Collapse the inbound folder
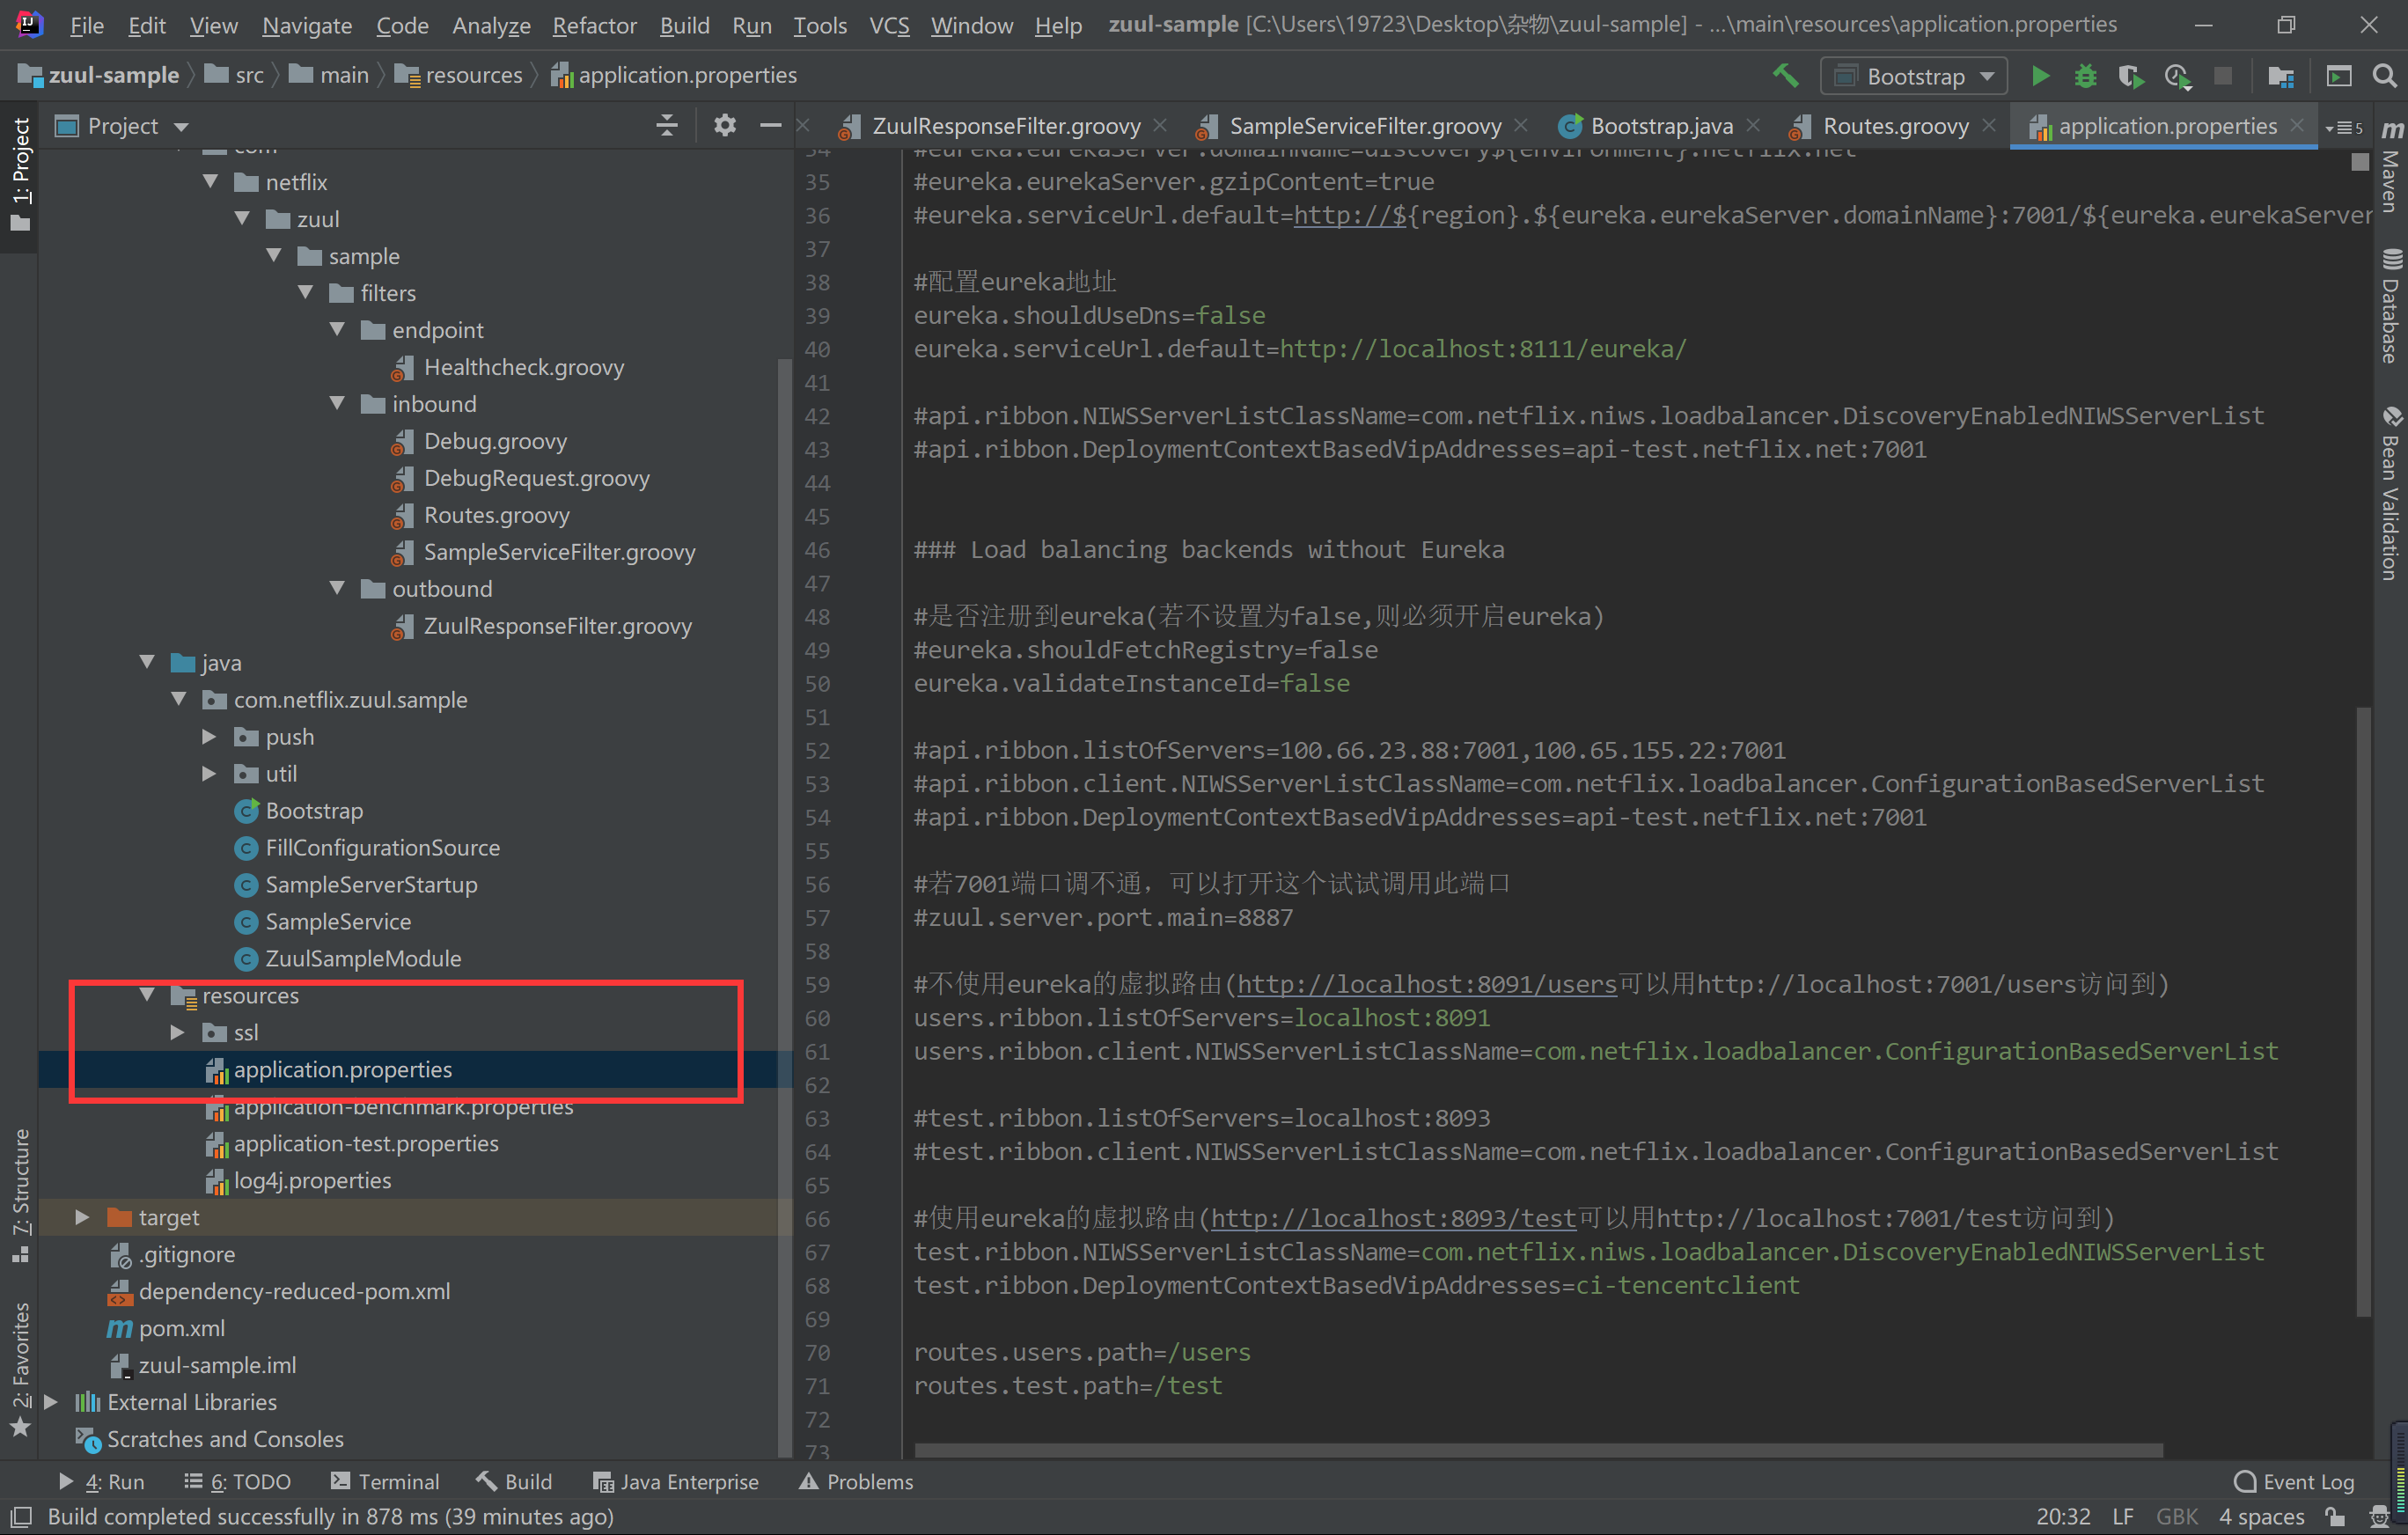Screen dimensions: 2408x1535 point(337,403)
